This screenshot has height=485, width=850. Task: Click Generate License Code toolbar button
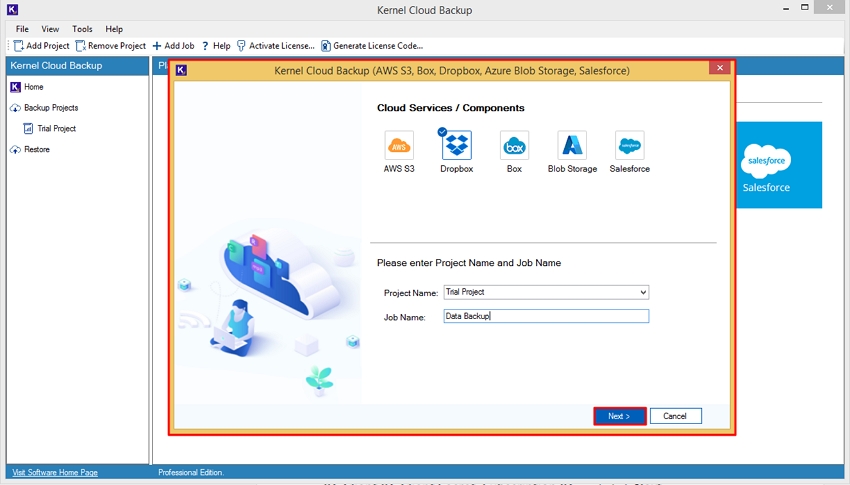(372, 46)
